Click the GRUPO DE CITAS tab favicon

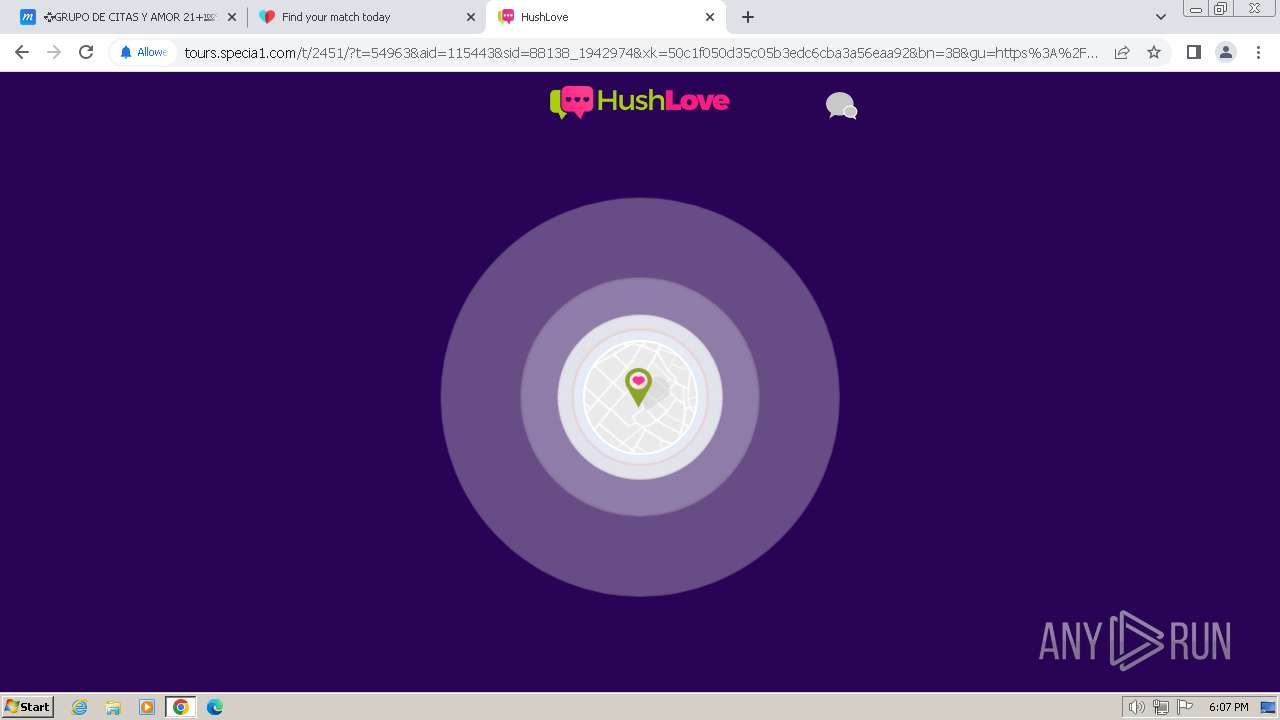tap(28, 17)
